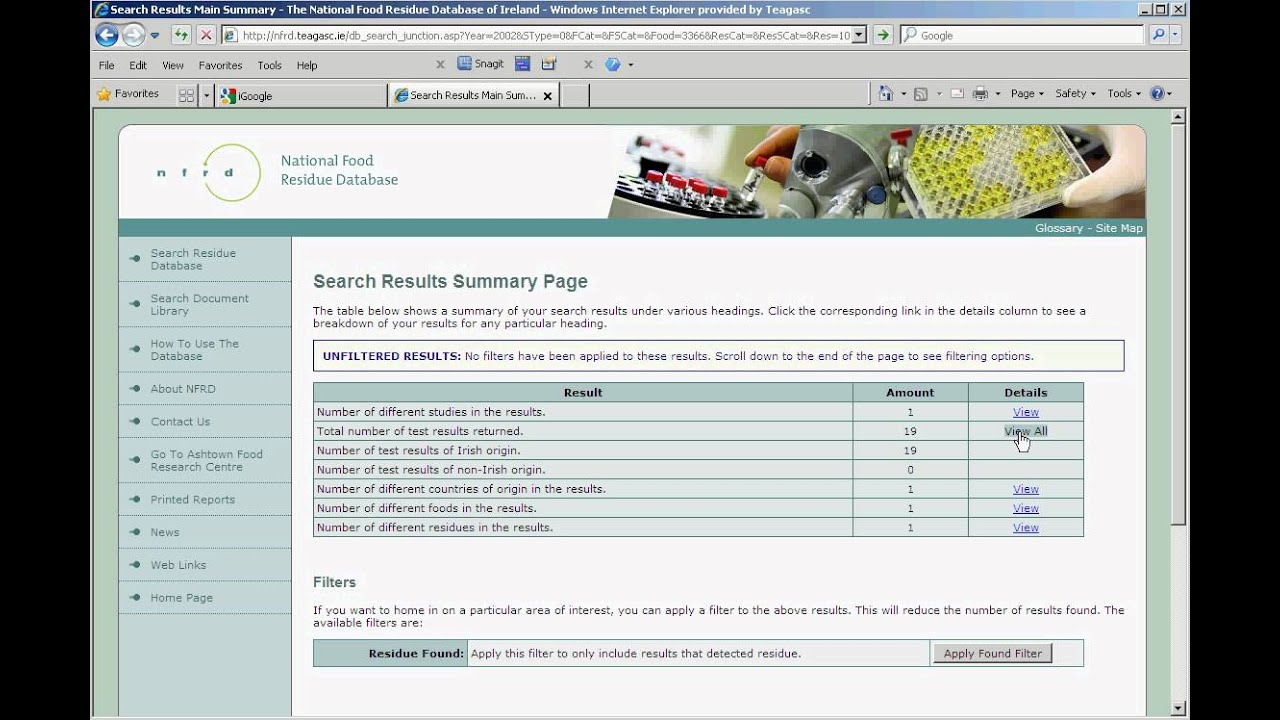Expand the address bar history dropdown

click(861, 35)
